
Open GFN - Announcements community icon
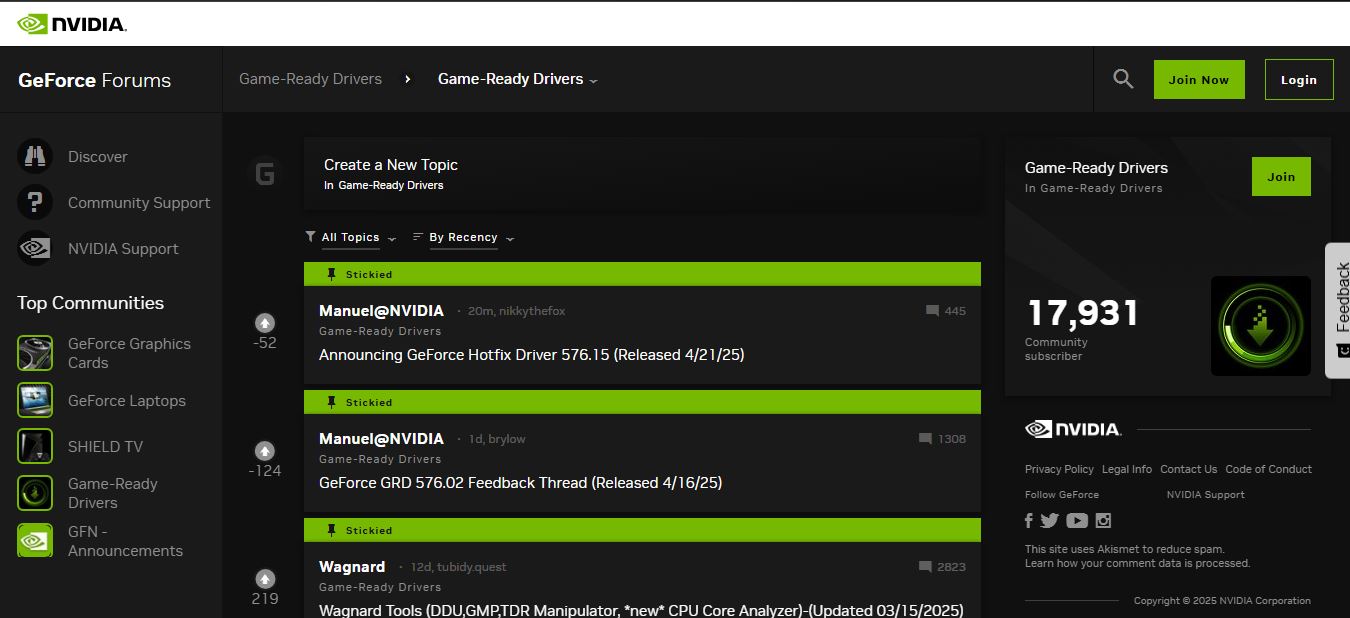click(x=35, y=541)
